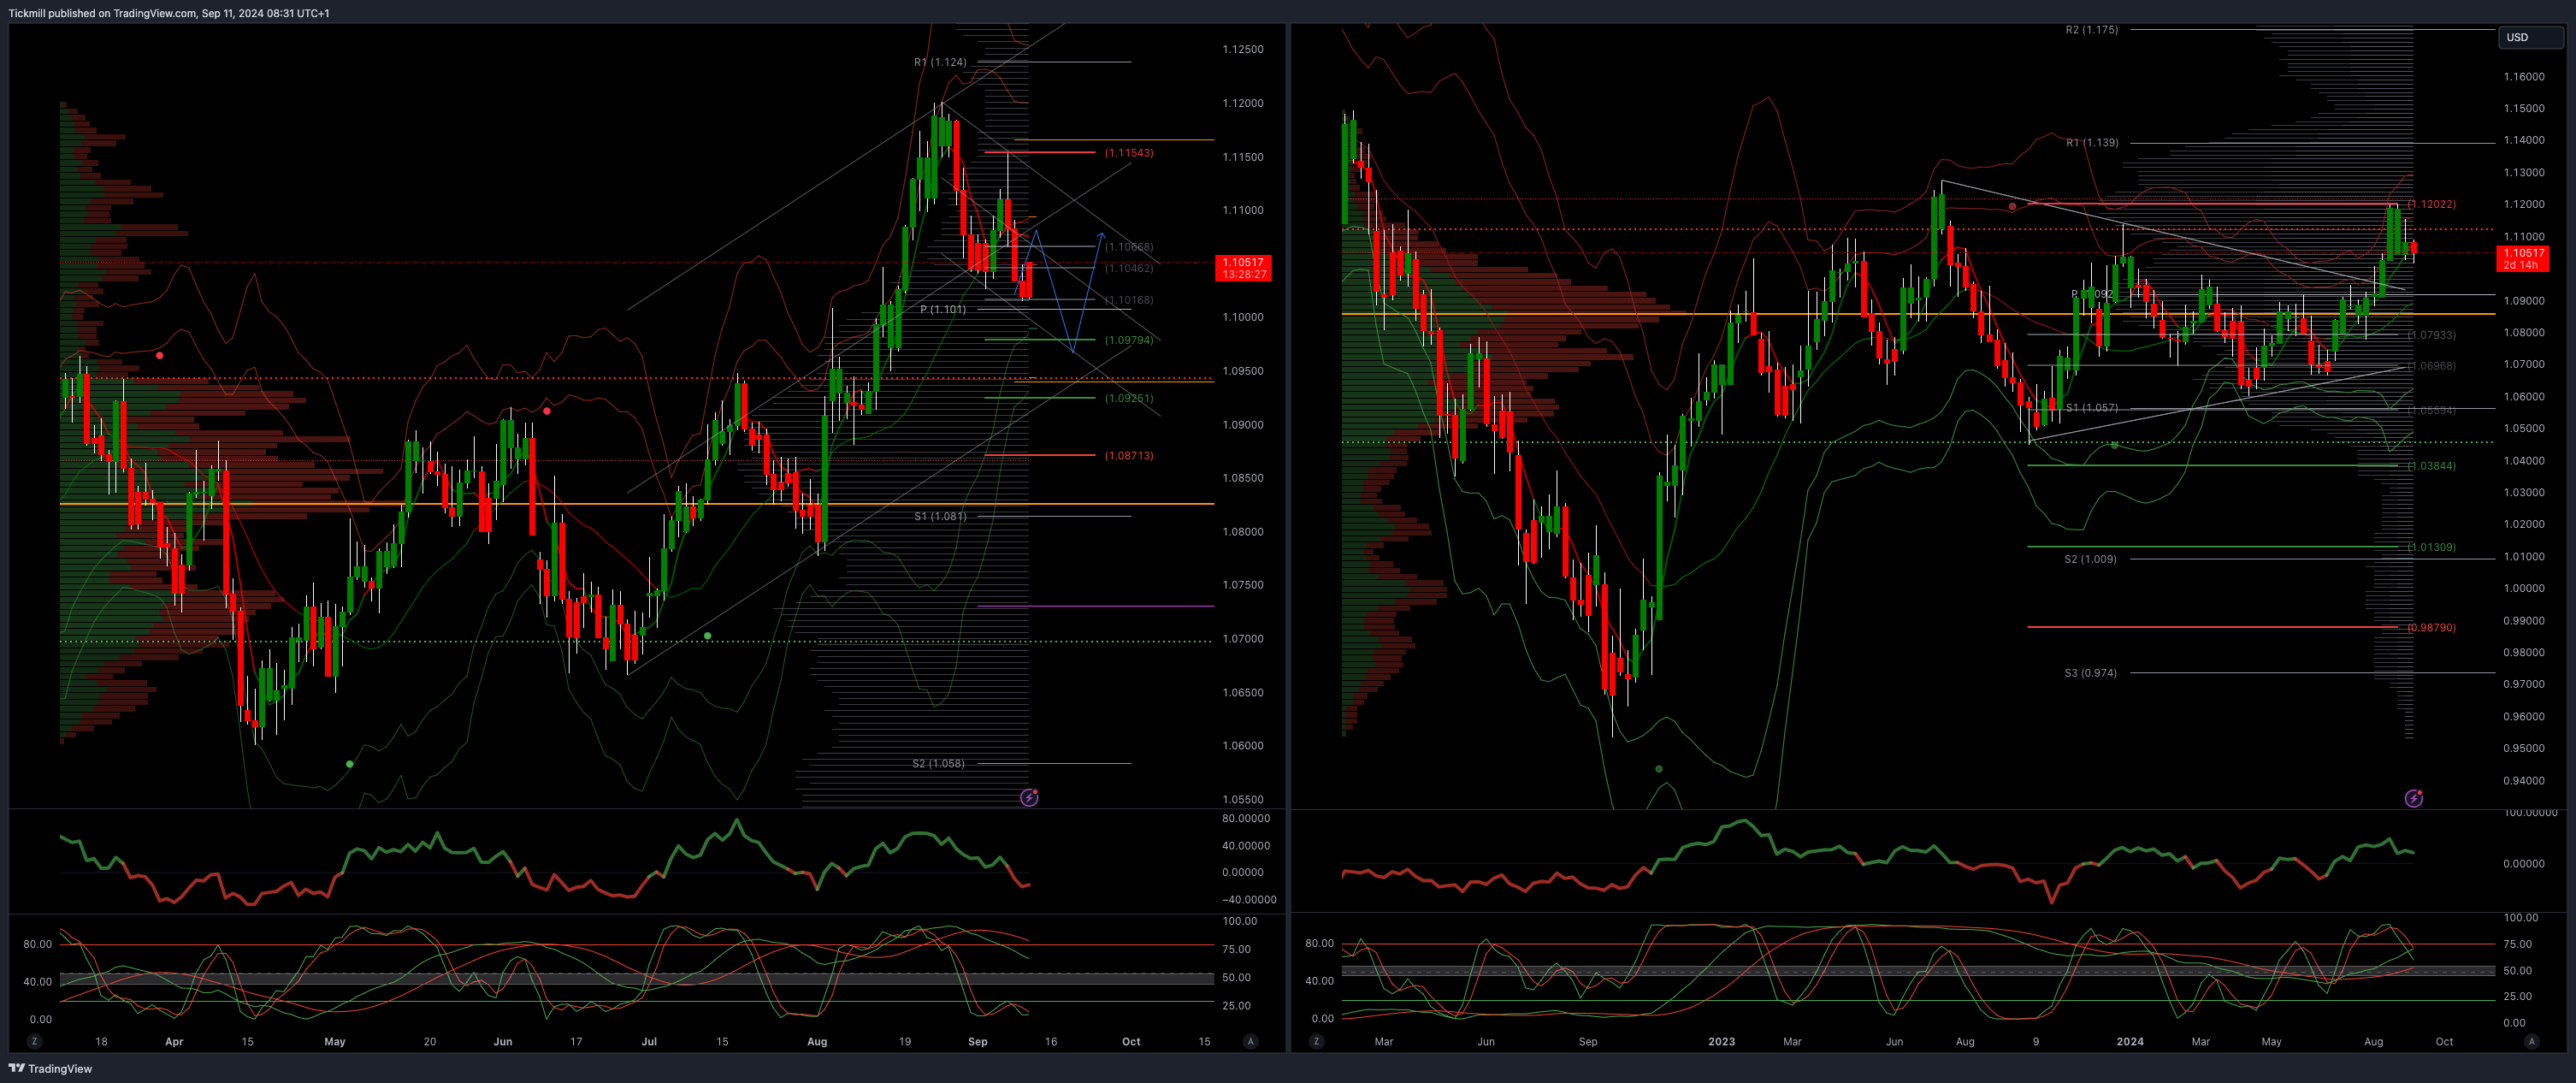Select the S1 (1.057) pivot label

2092,408
